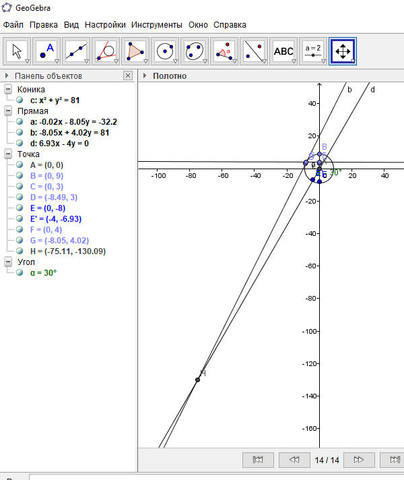Select the Reflect about line tool
Viewport: 404px width, 480px height.
pos(254,52)
